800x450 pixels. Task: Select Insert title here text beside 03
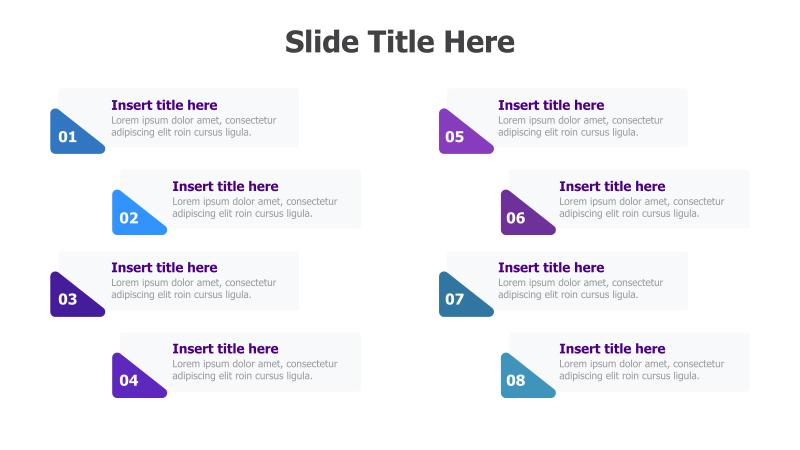(164, 267)
